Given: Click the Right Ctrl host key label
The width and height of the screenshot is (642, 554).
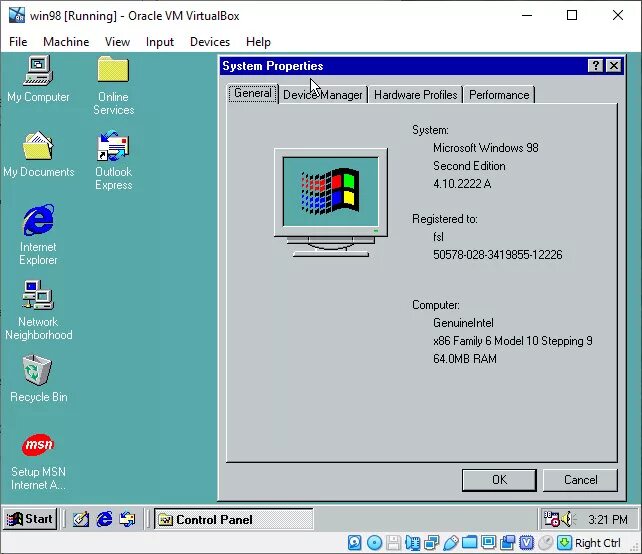Looking at the screenshot, I should (x=597, y=543).
